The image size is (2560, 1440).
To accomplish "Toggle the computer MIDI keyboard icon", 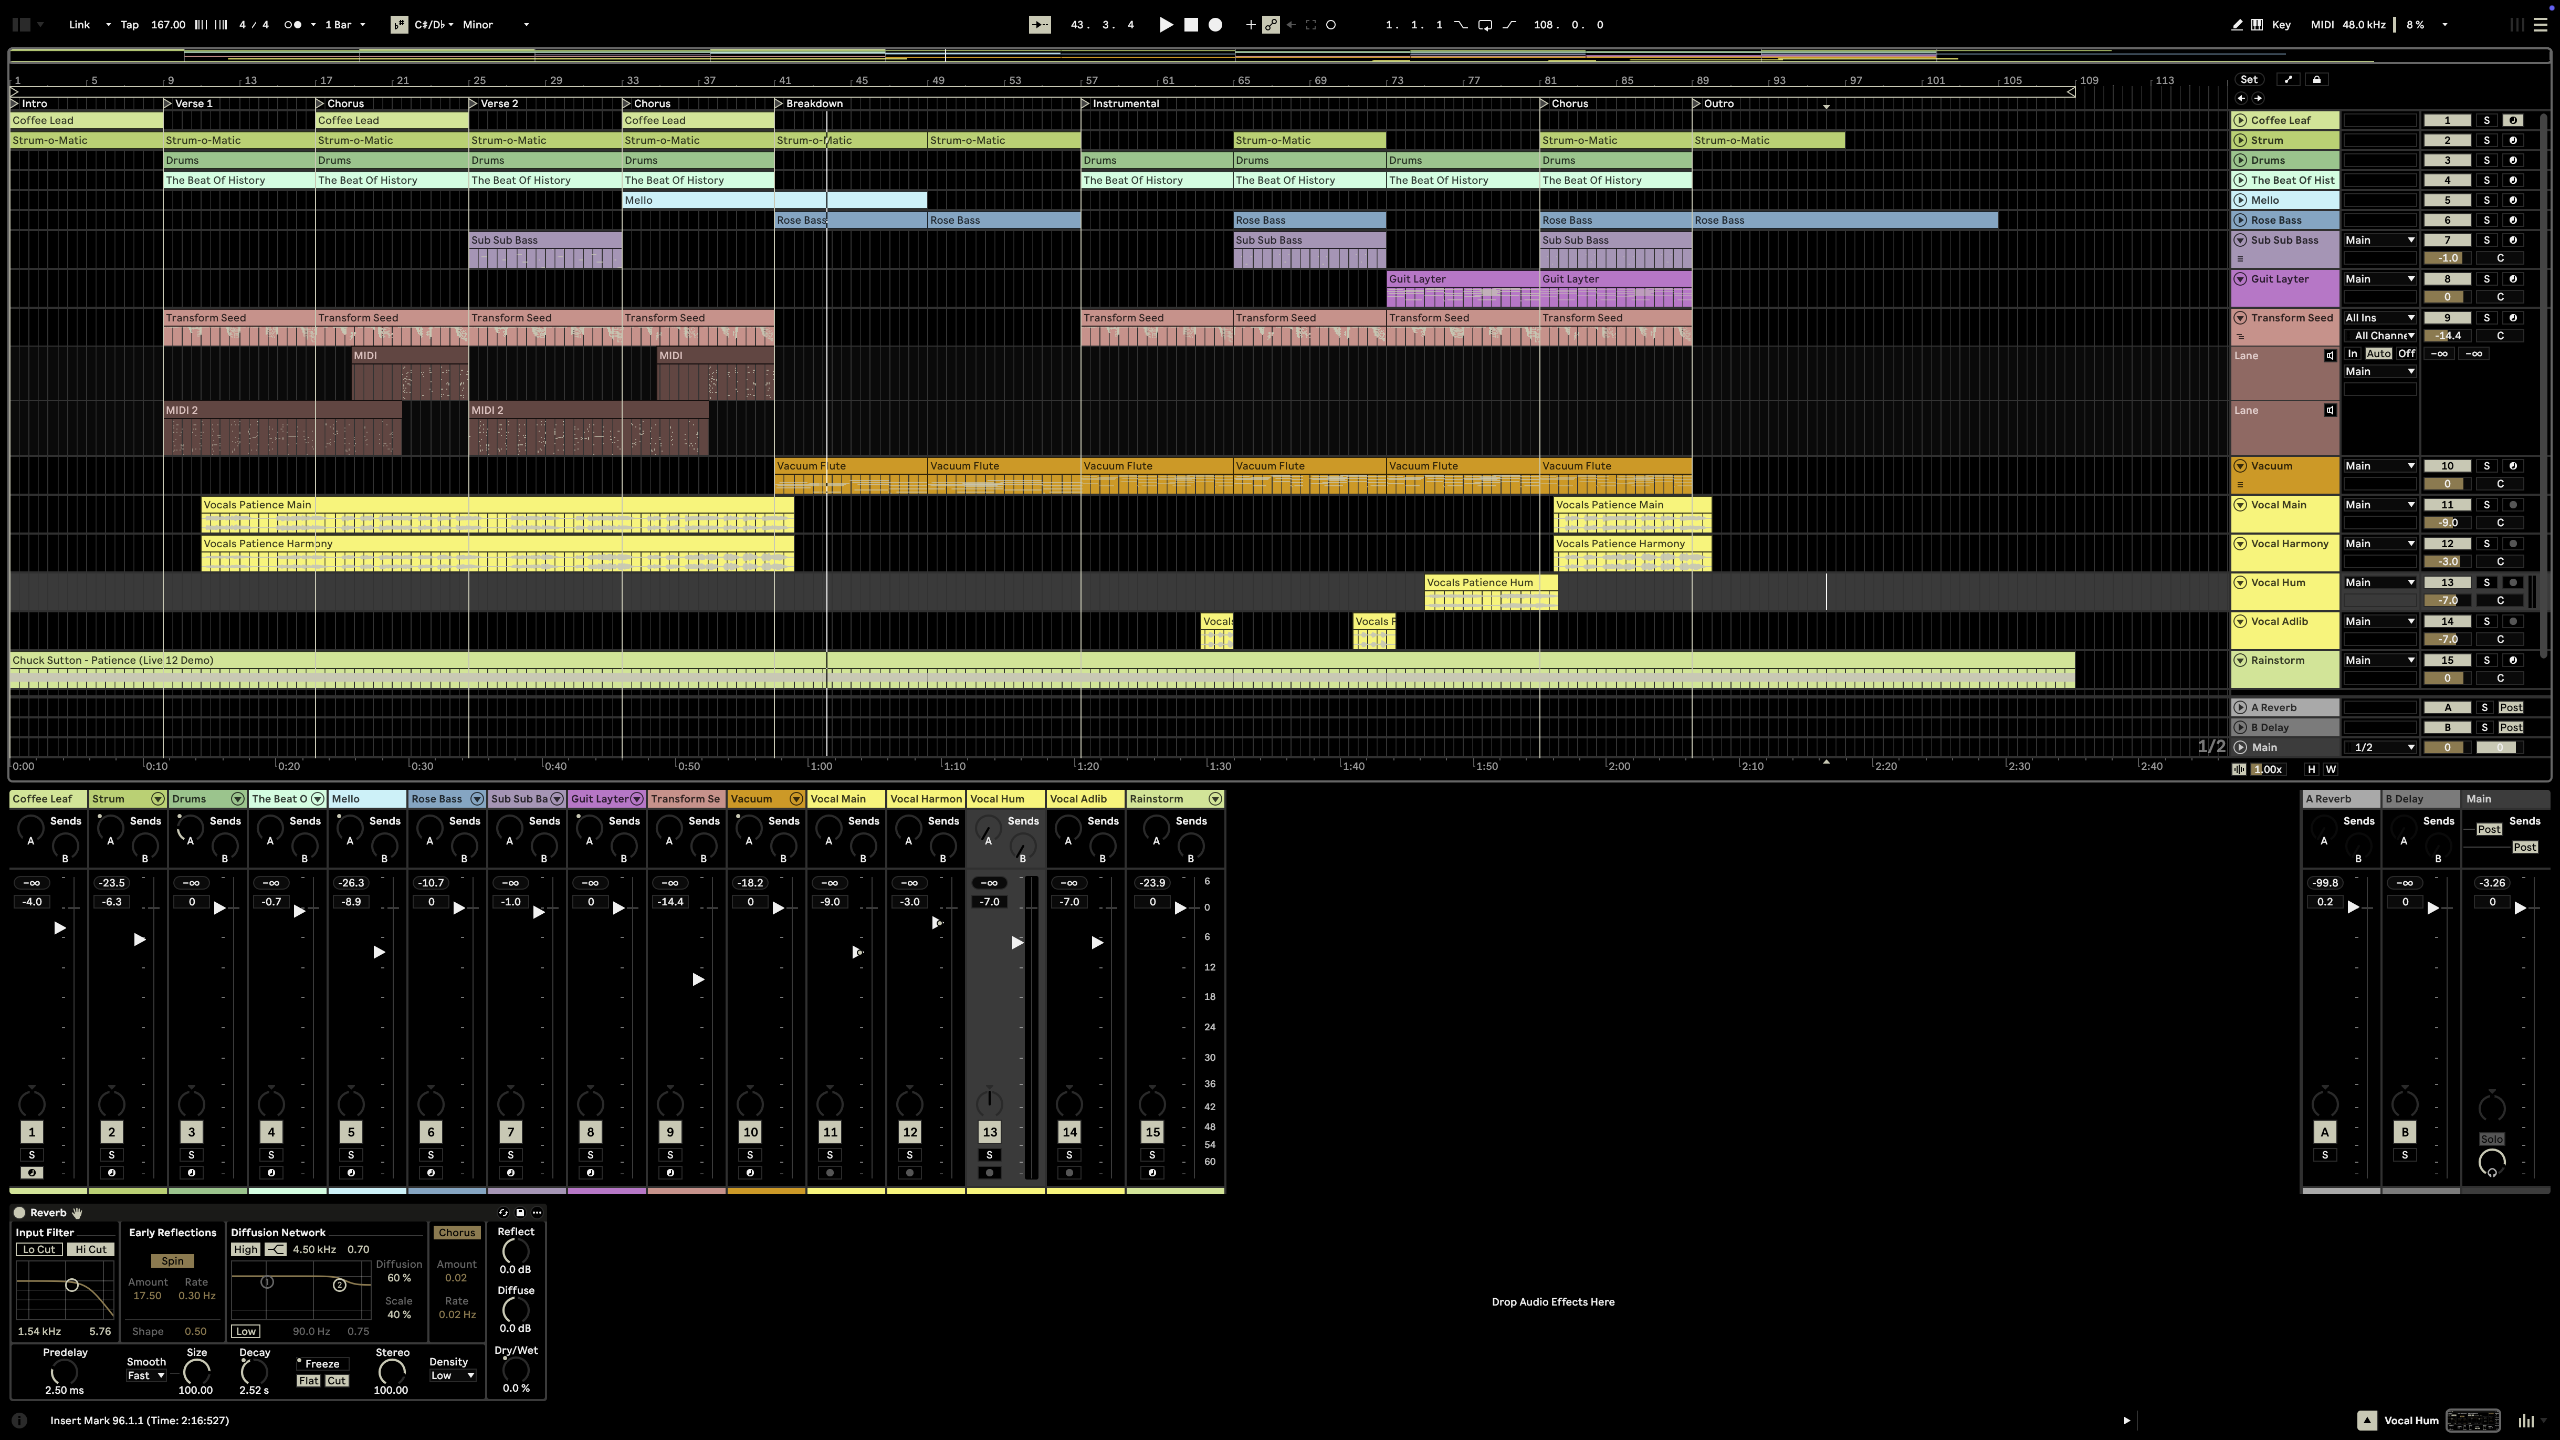I will tap(2257, 25).
